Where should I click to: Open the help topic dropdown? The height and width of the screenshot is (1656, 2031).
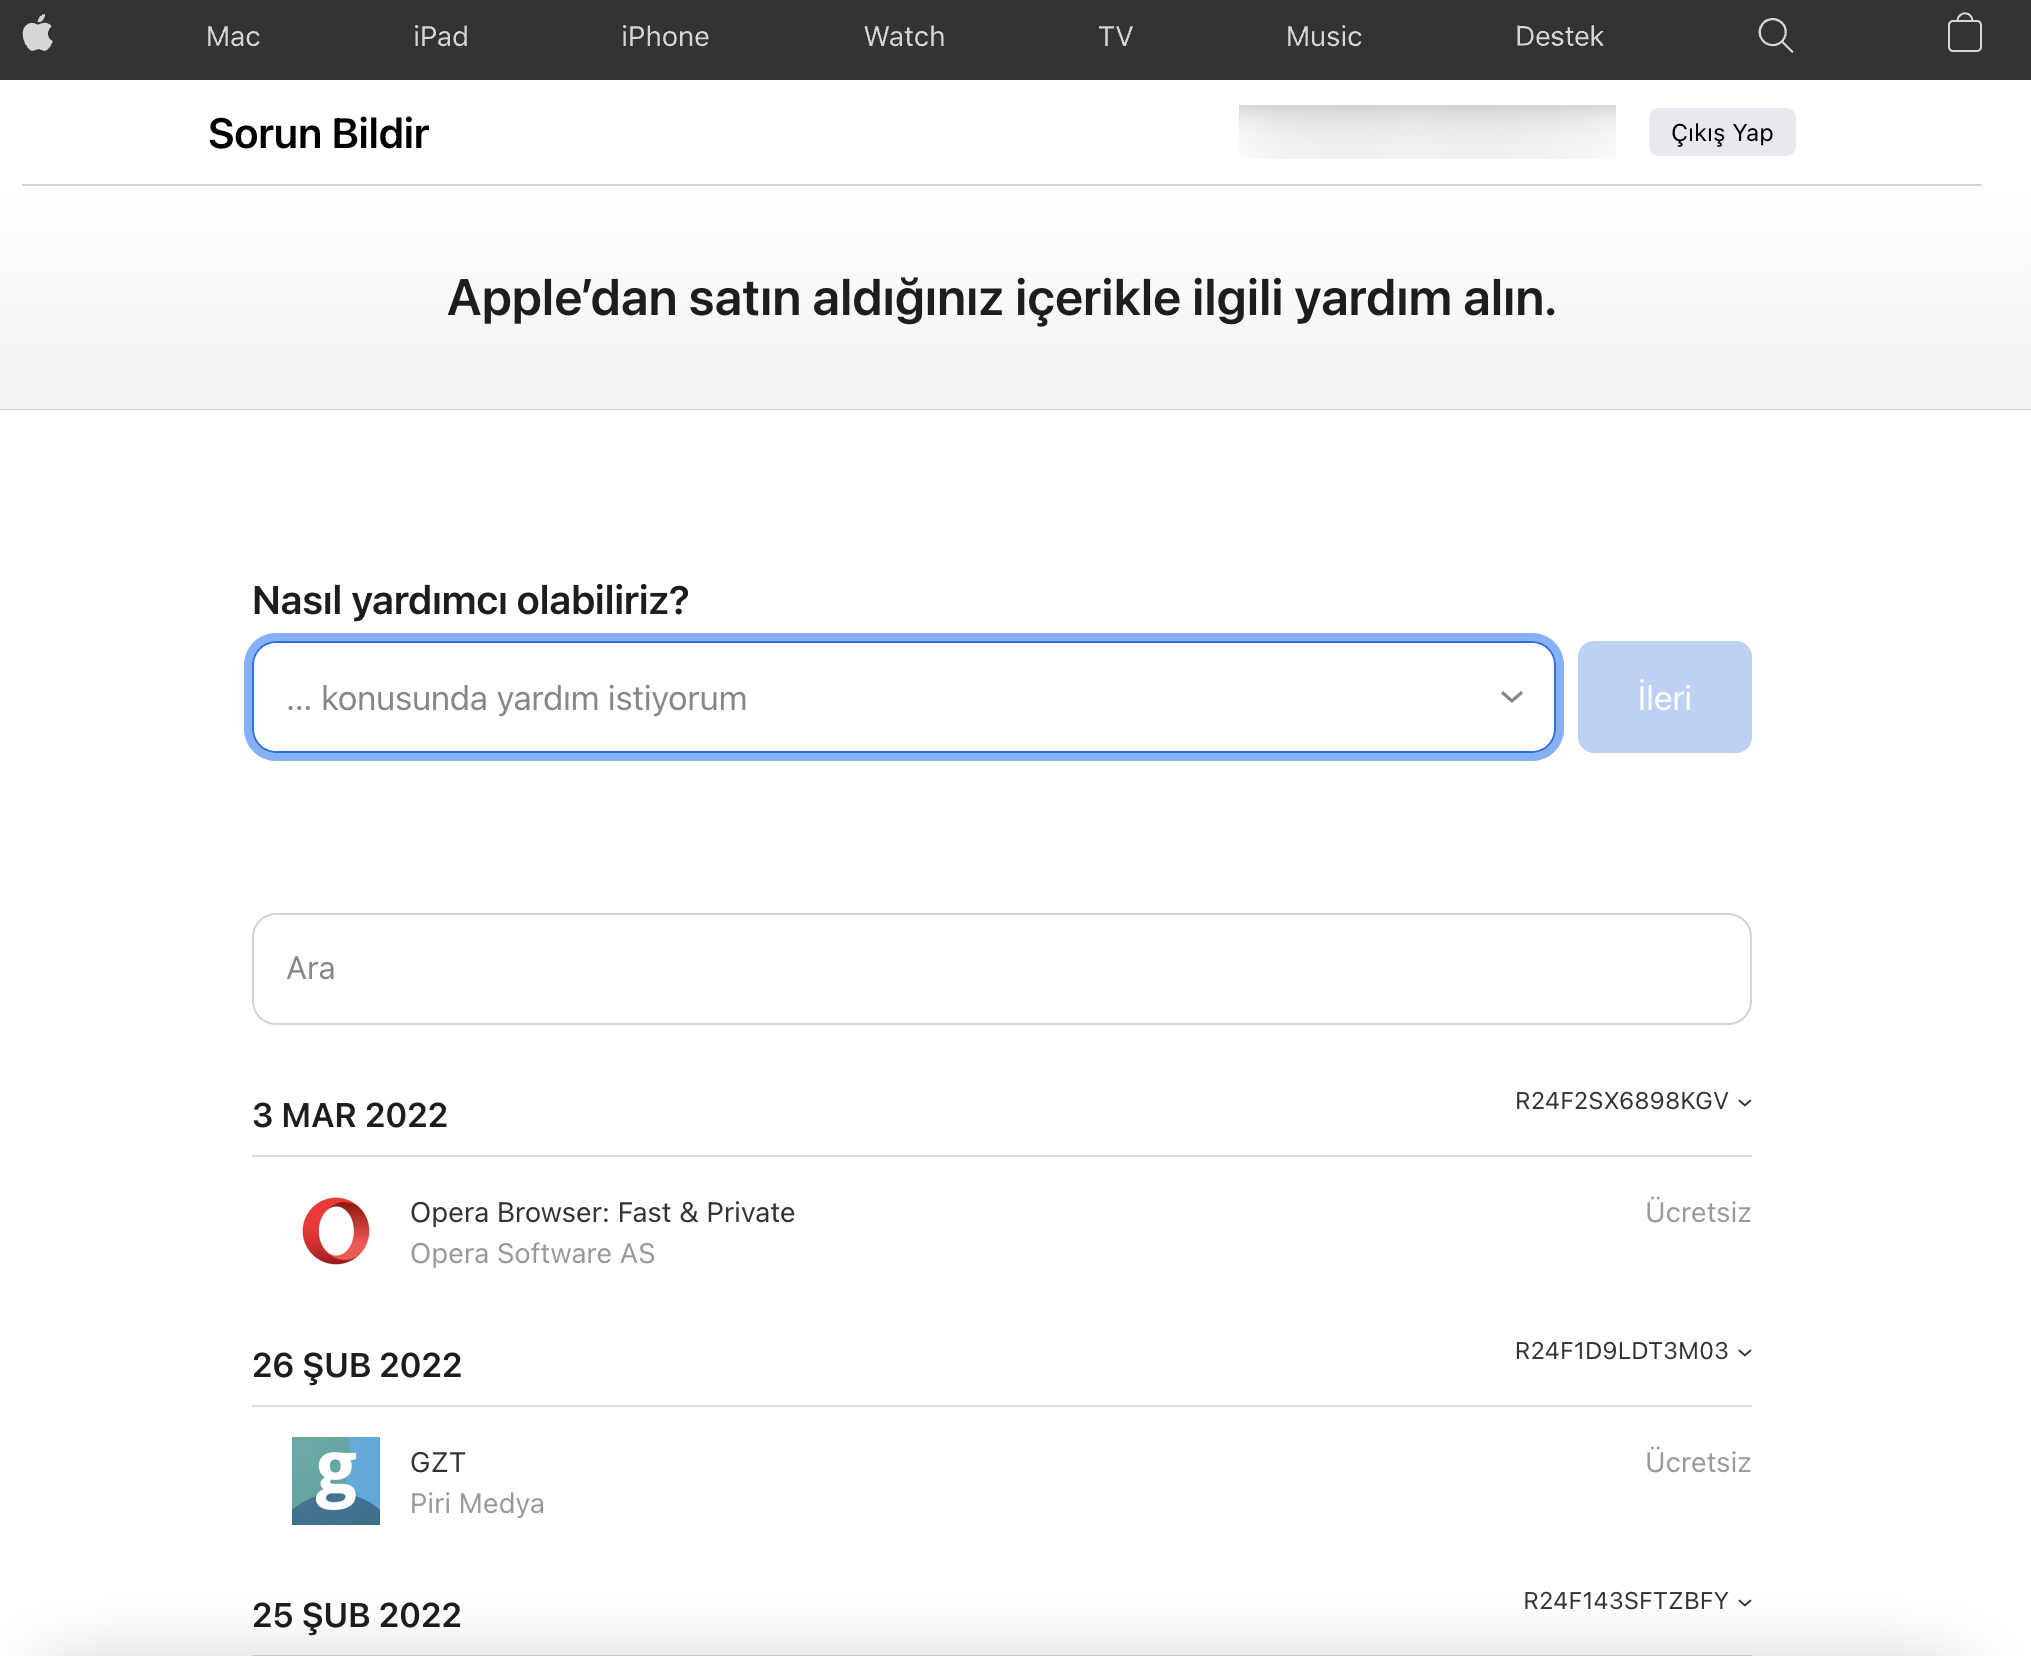click(x=903, y=697)
